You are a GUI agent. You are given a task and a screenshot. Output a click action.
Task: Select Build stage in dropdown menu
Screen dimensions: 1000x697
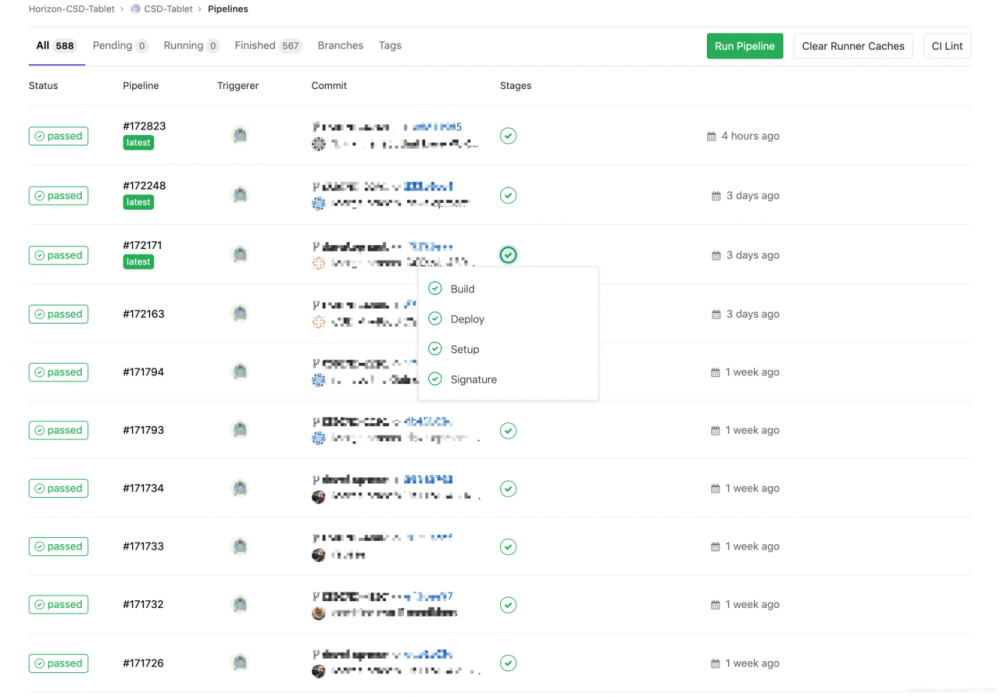click(x=462, y=289)
